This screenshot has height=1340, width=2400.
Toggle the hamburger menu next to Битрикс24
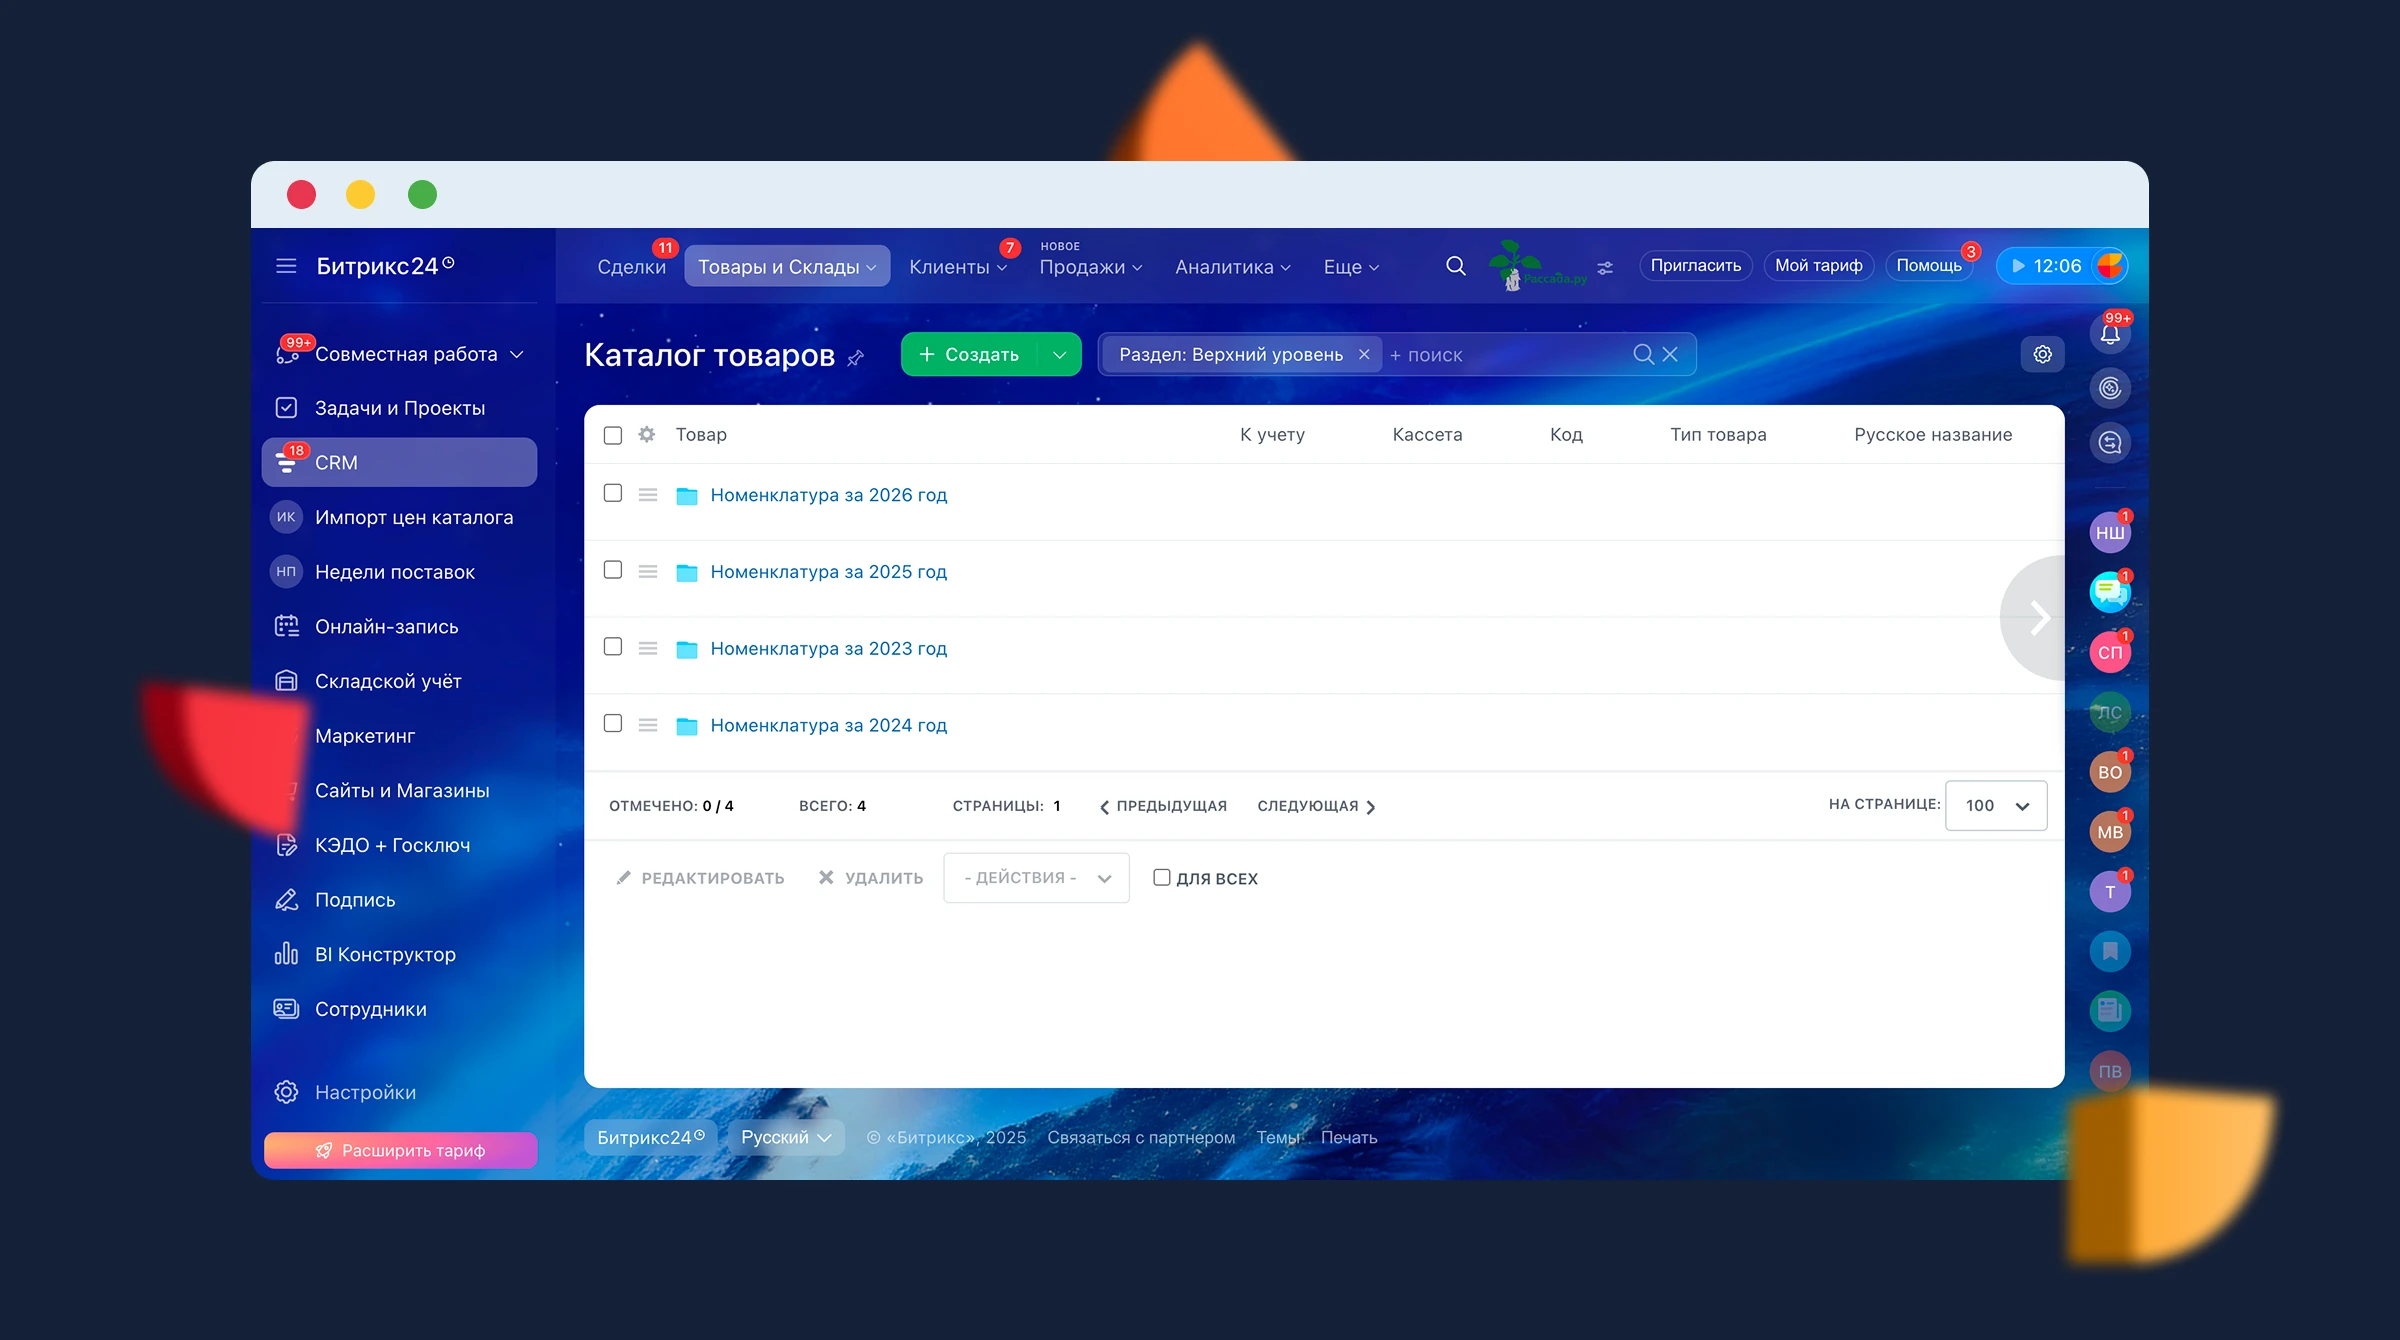point(286,266)
